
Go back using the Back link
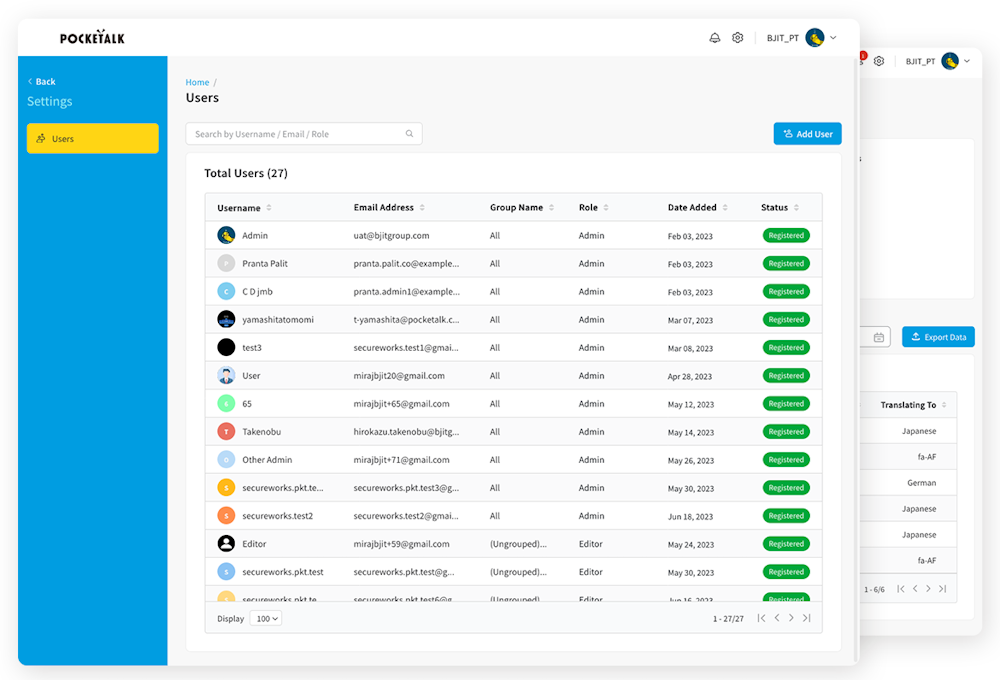41,82
